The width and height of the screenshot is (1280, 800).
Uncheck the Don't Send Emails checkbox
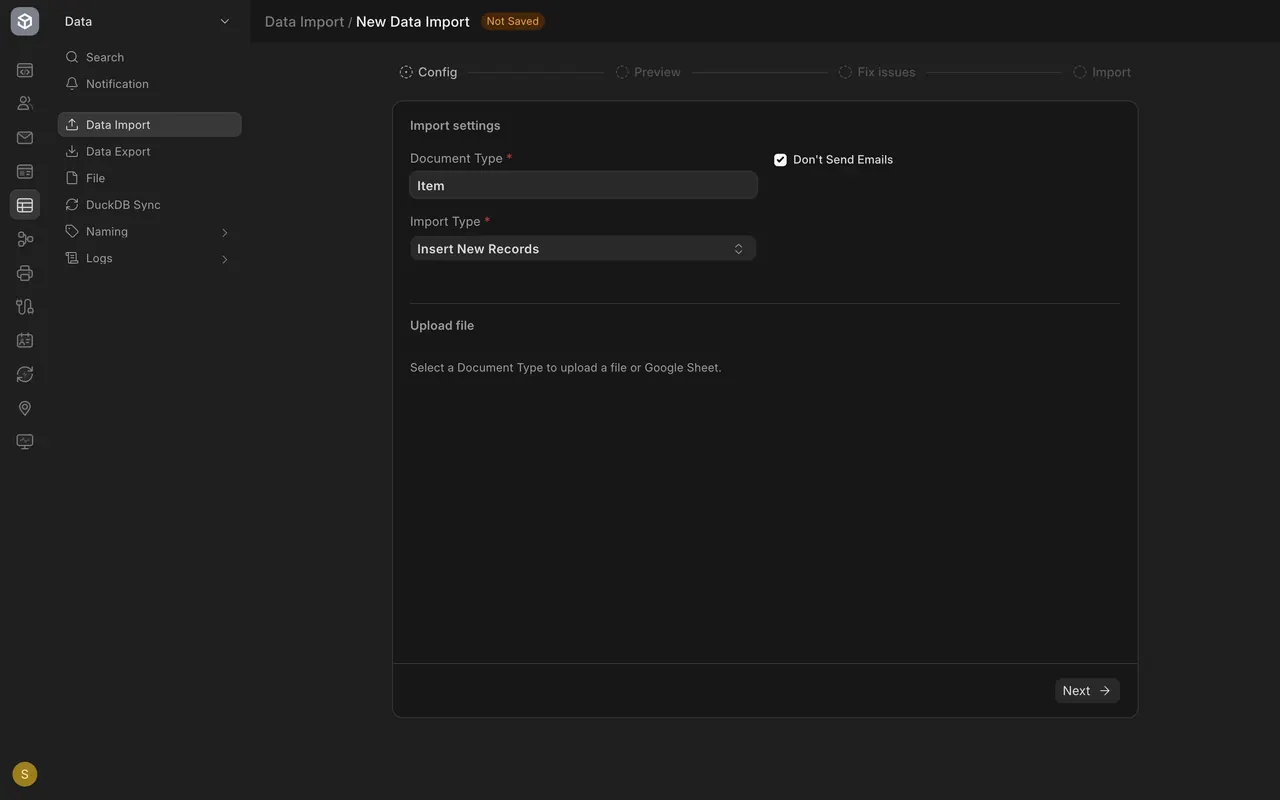(x=780, y=160)
